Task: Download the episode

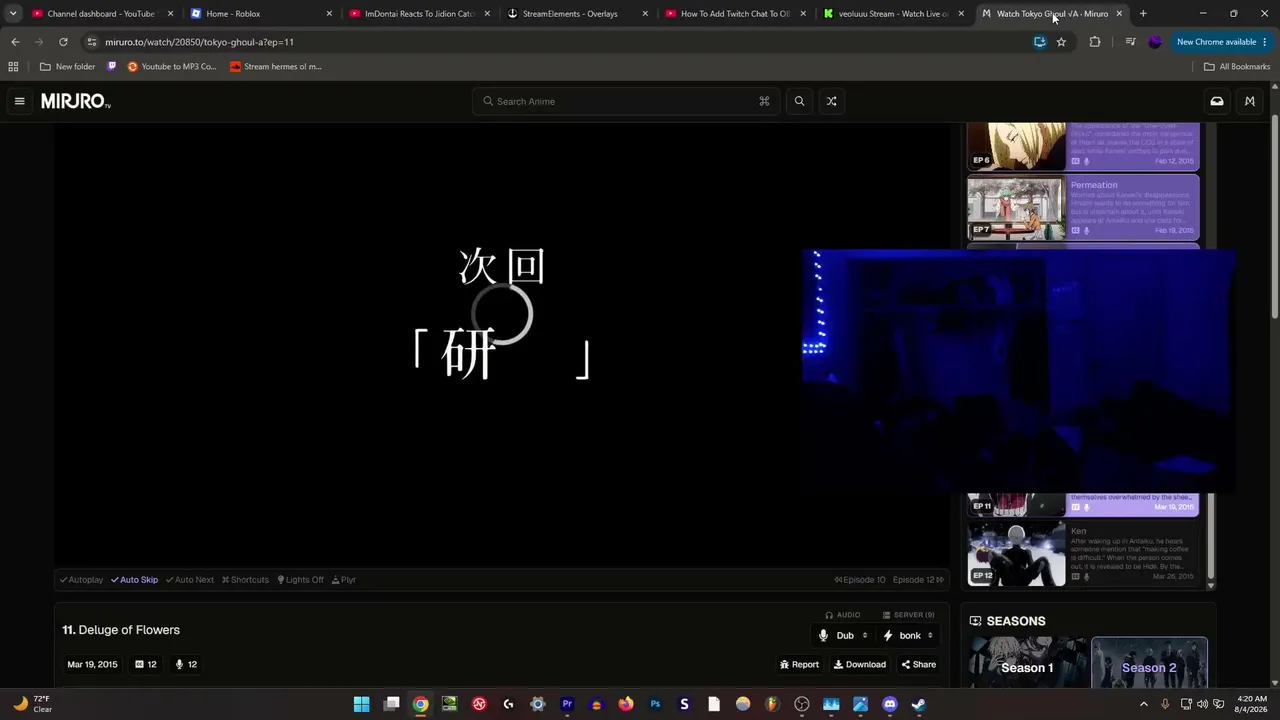Action: click(860, 664)
